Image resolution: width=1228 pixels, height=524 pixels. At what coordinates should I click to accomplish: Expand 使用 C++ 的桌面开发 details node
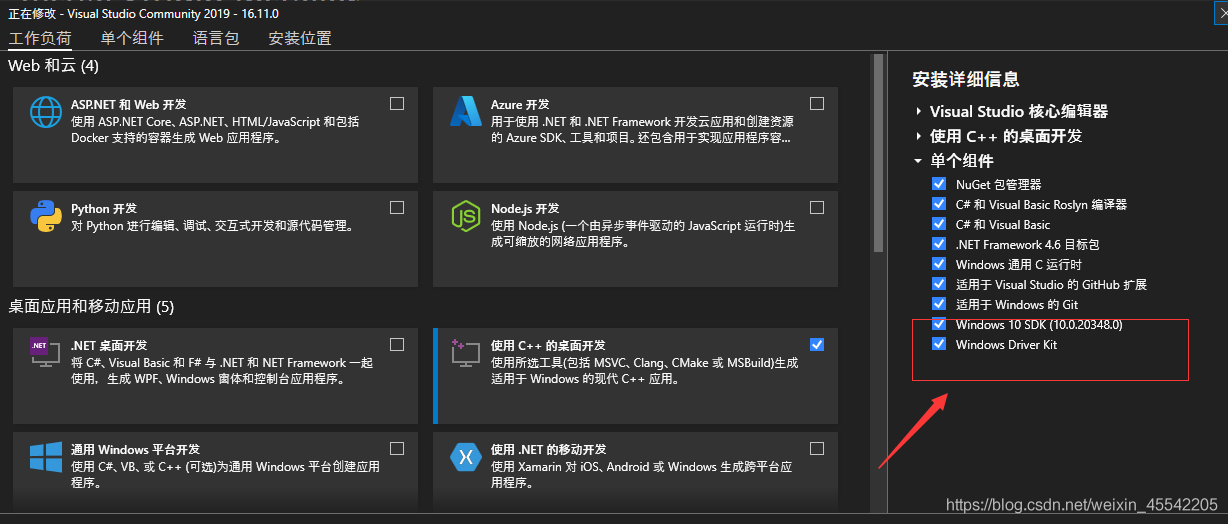(918, 136)
